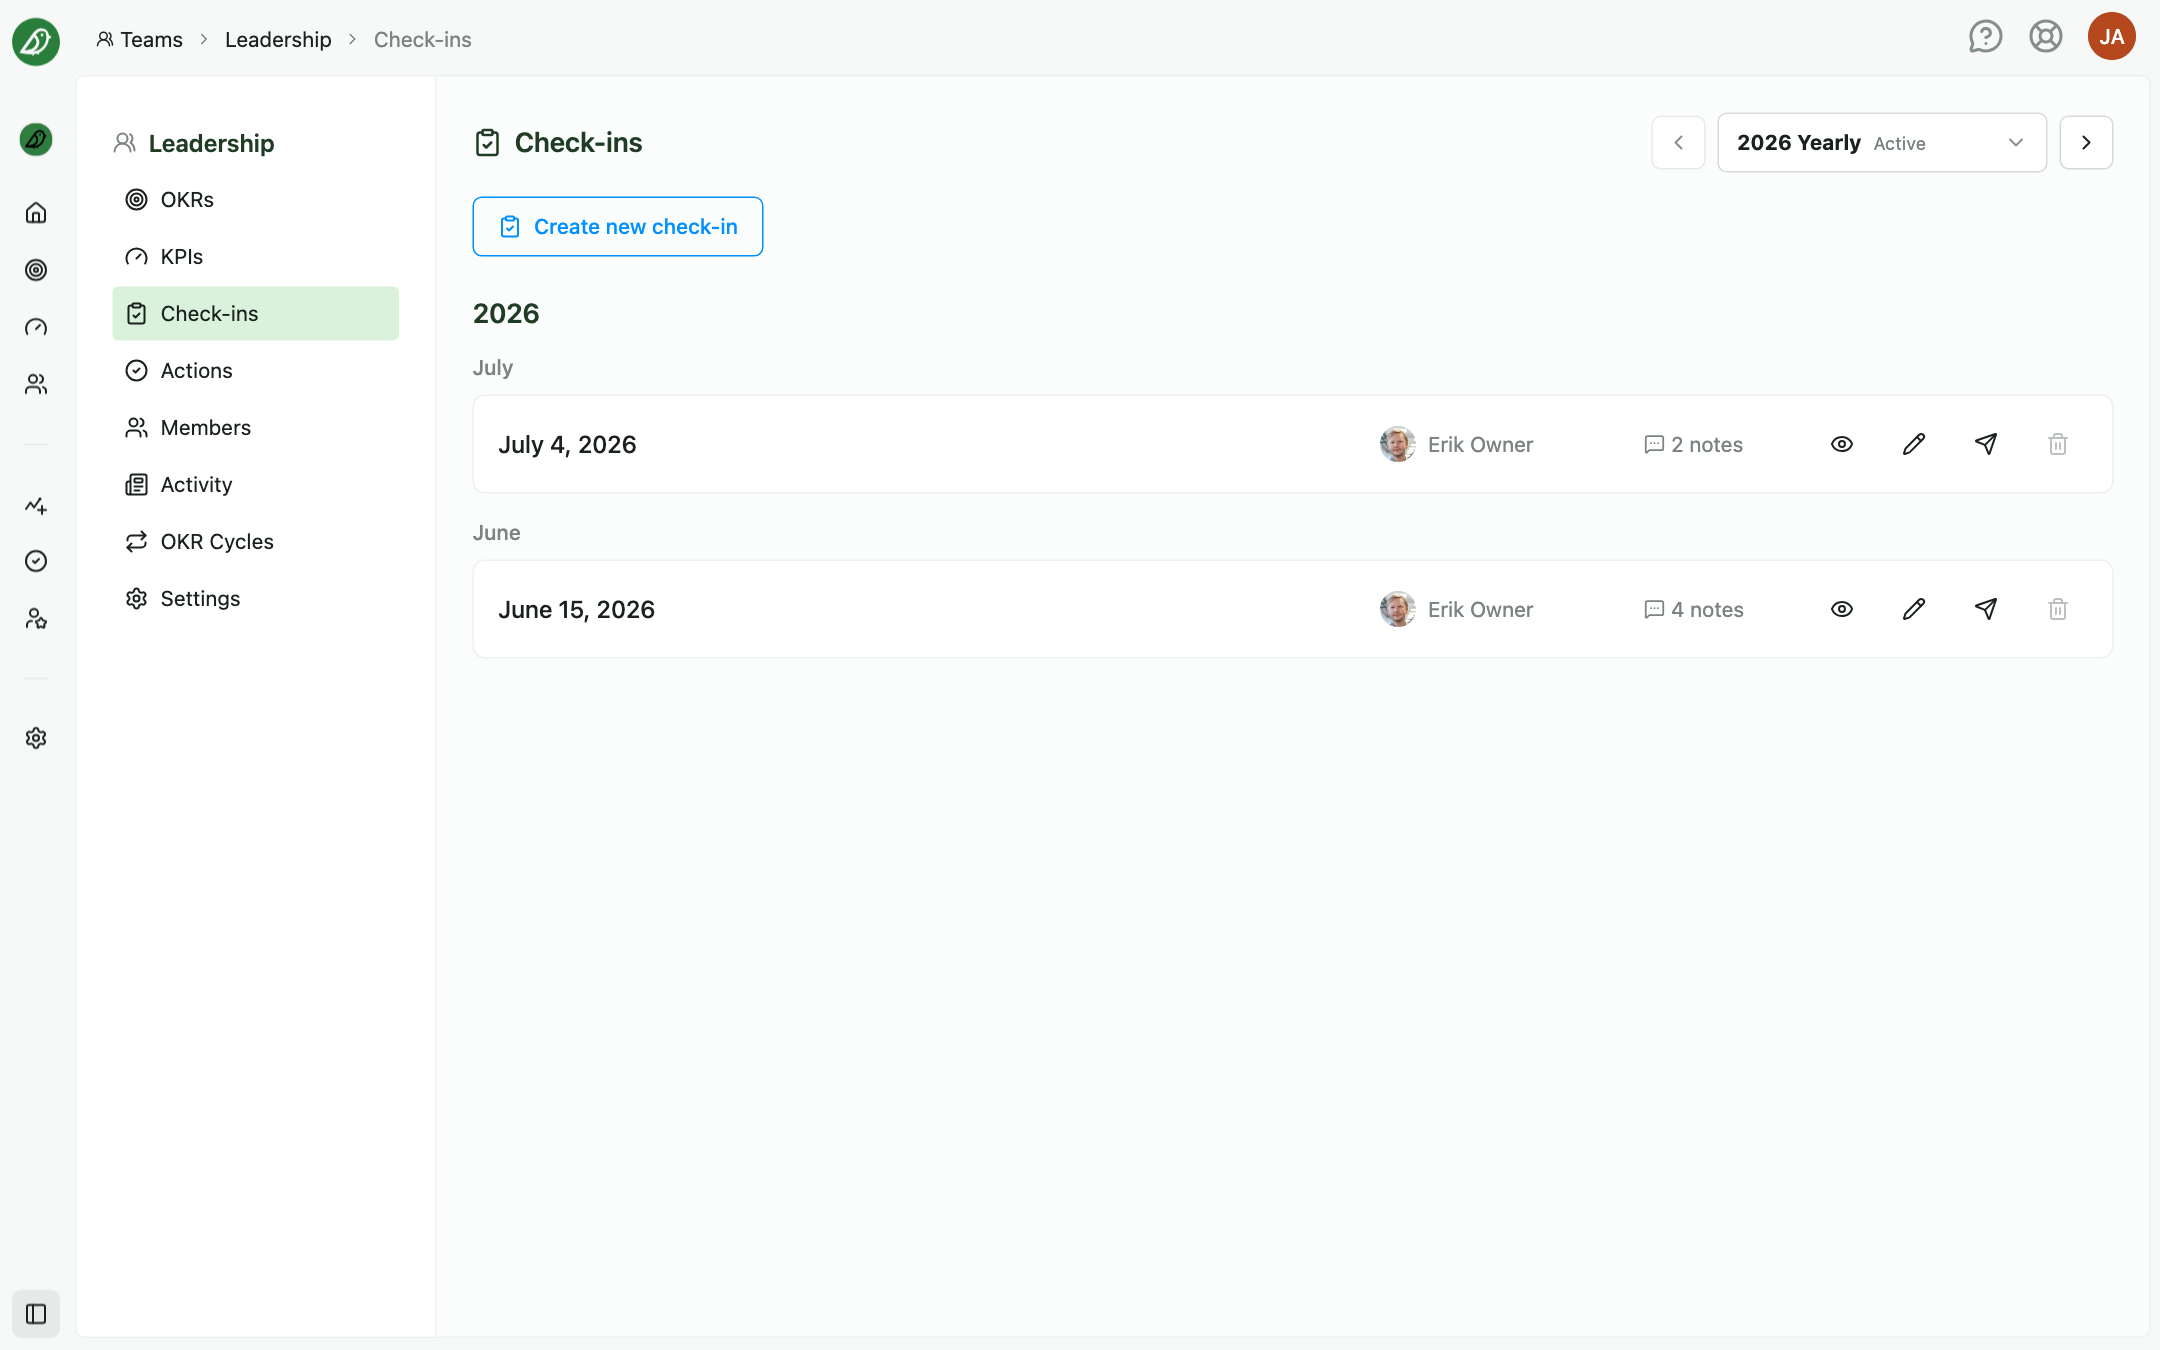2160x1350 pixels.
Task: Open 2 notes on July 4 check-in
Action: point(1694,445)
